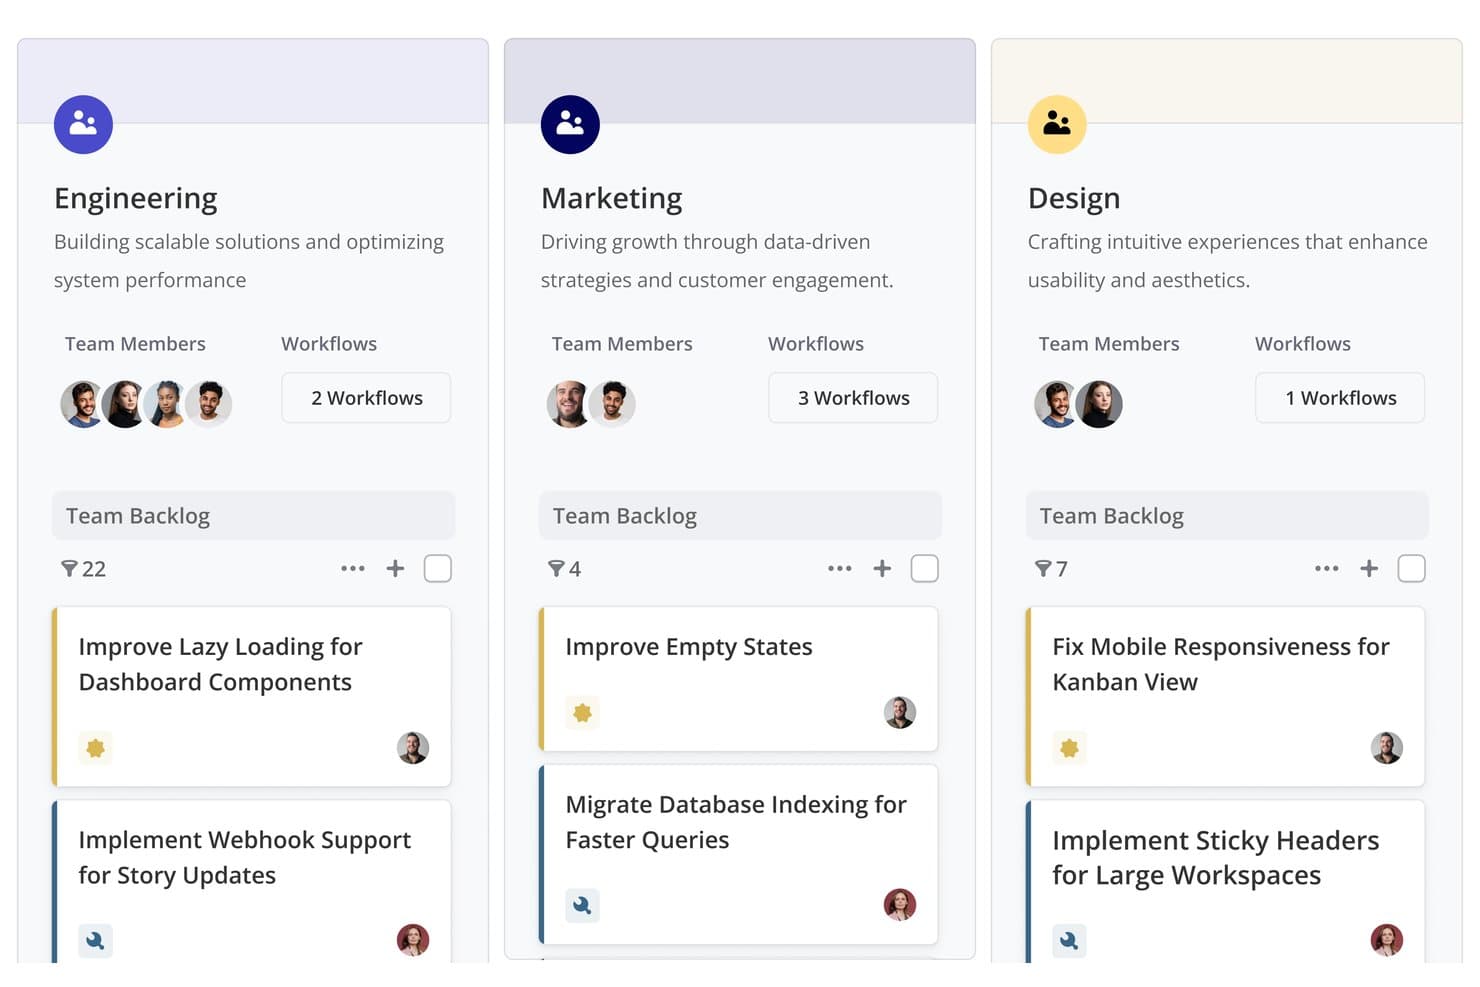Image resolution: width=1480 pixels, height=987 pixels.
Task: Select the Engineering Team Backlog header
Action: point(254,516)
